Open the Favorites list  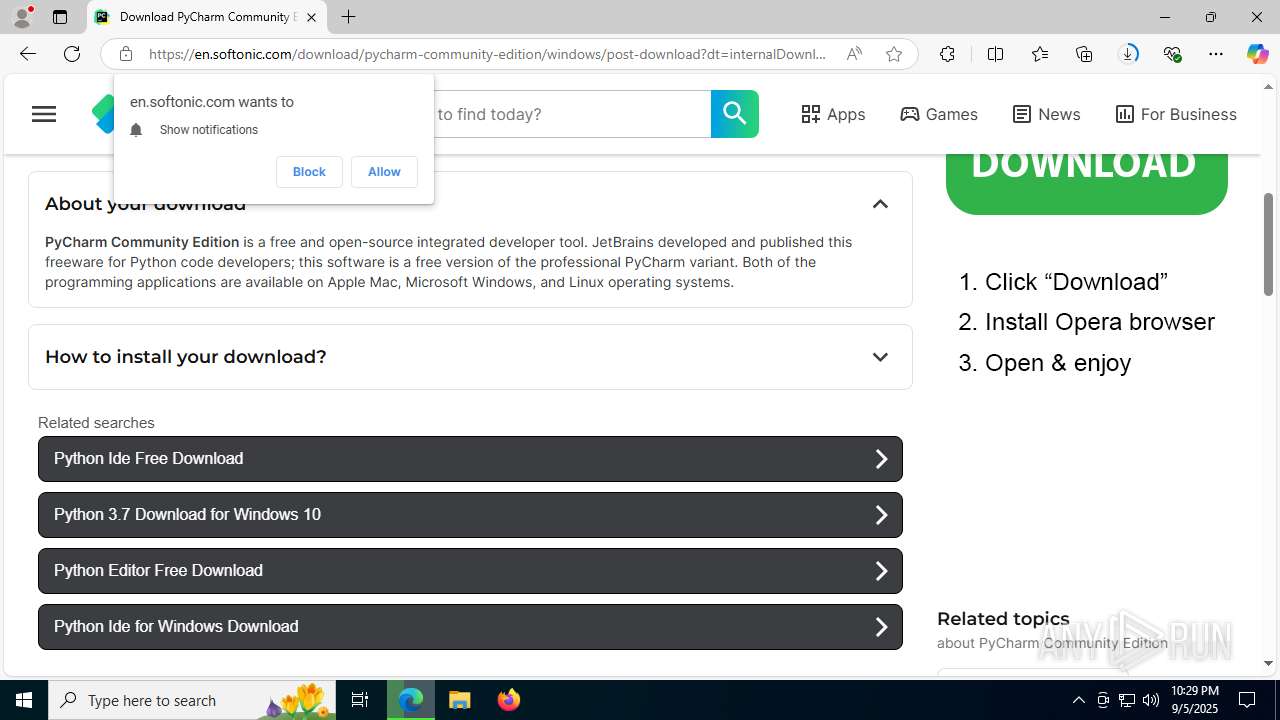tap(1040, 54)
